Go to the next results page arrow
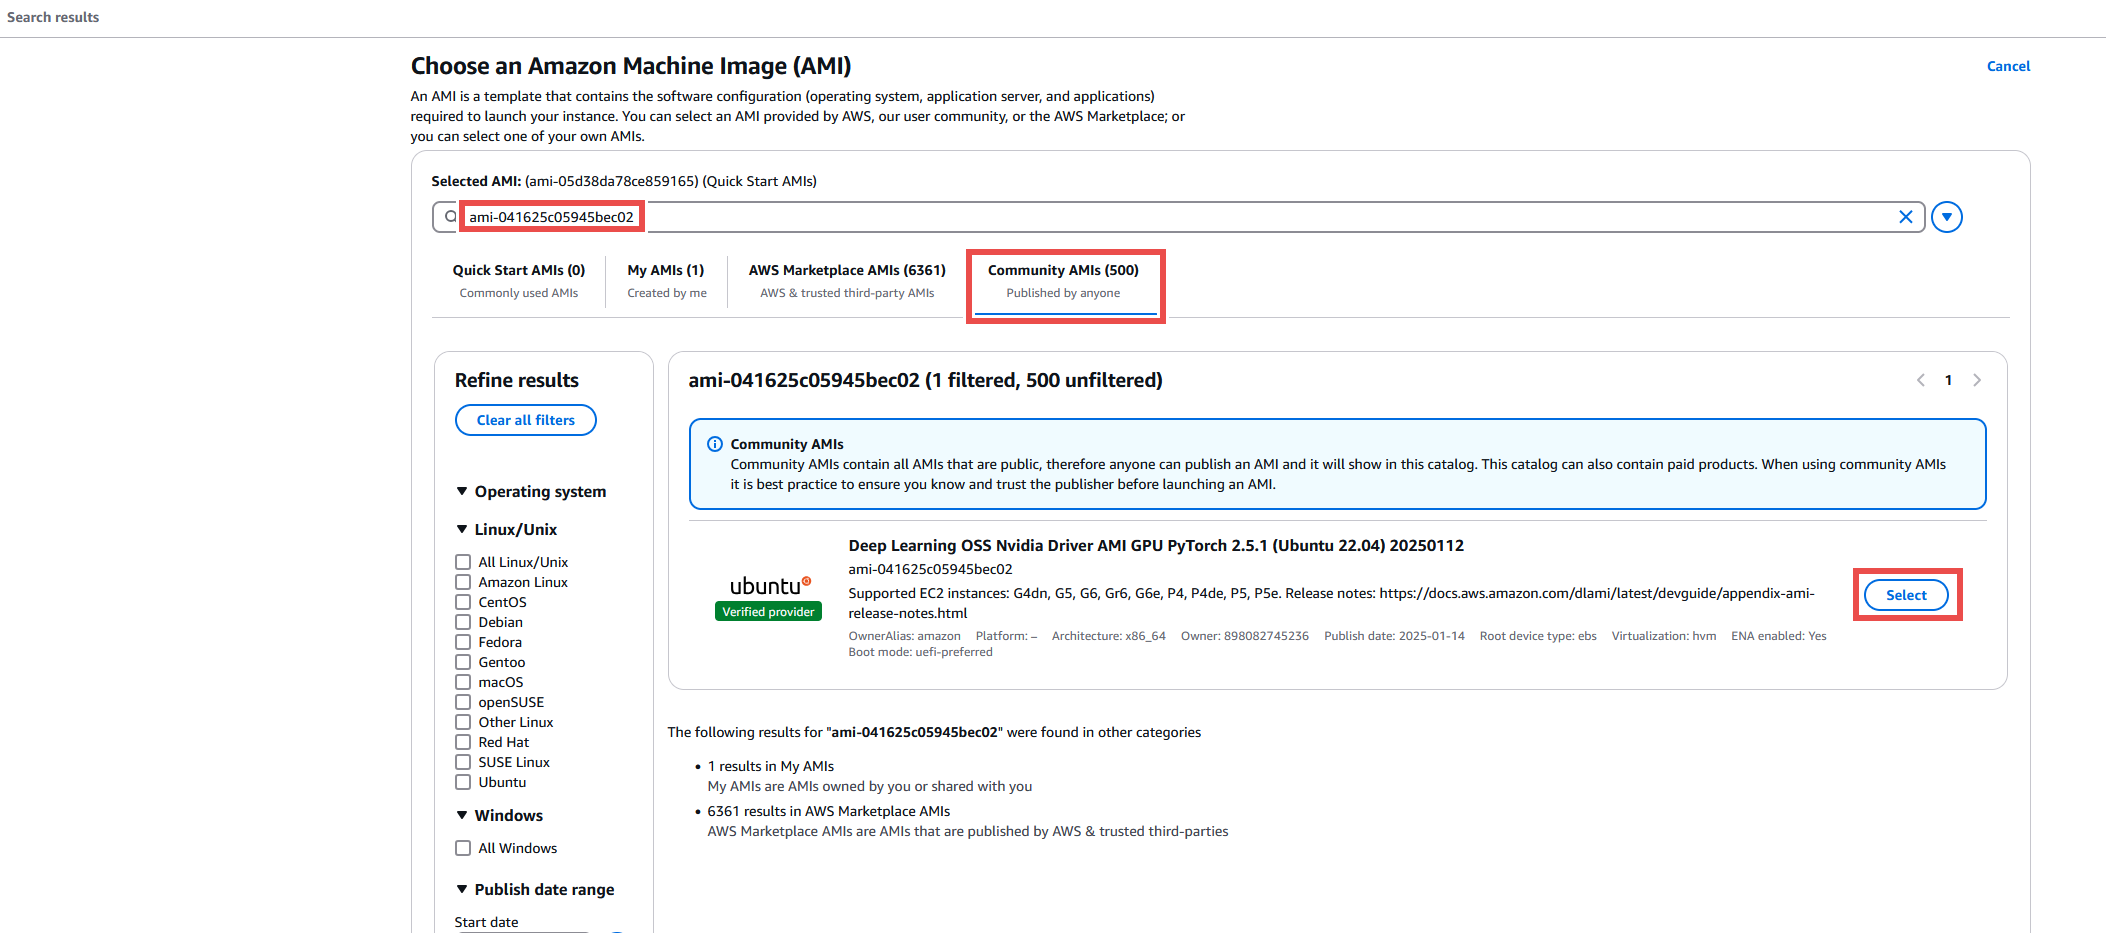This screenshot has width=2106, height=933. (x=1977, y=380)
